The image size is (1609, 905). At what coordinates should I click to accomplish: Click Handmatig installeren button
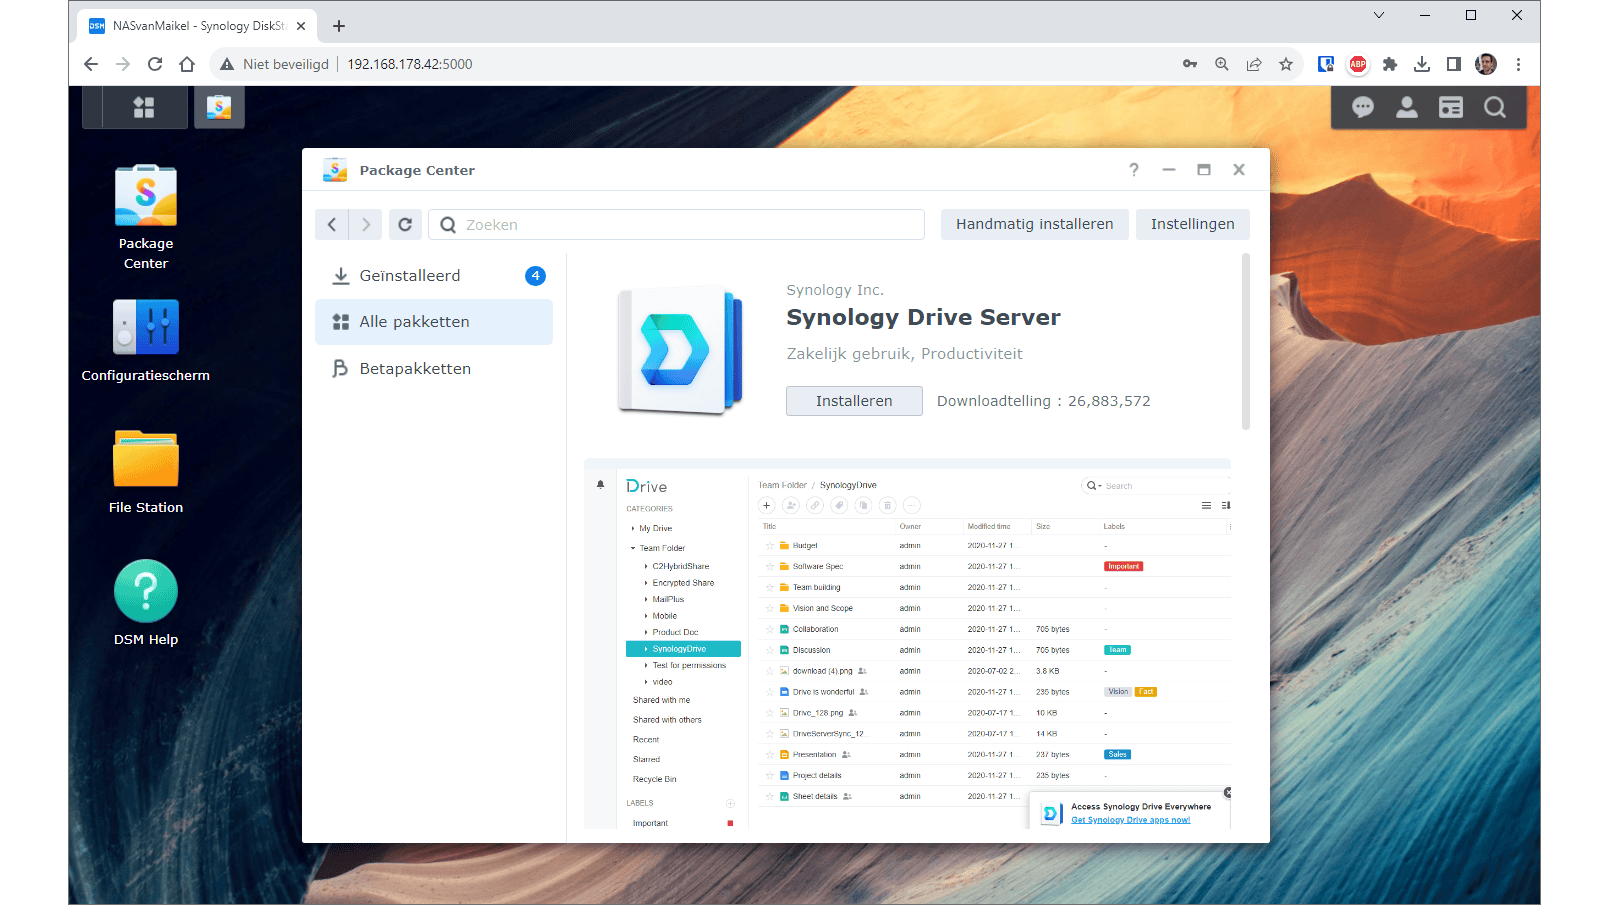tap(1034, 224)
